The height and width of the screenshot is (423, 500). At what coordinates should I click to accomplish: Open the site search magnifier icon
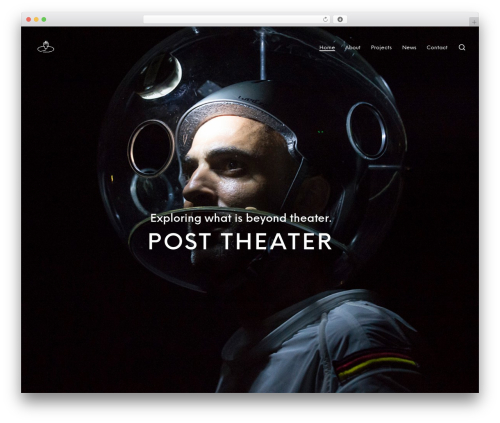(x=462, y=47)
